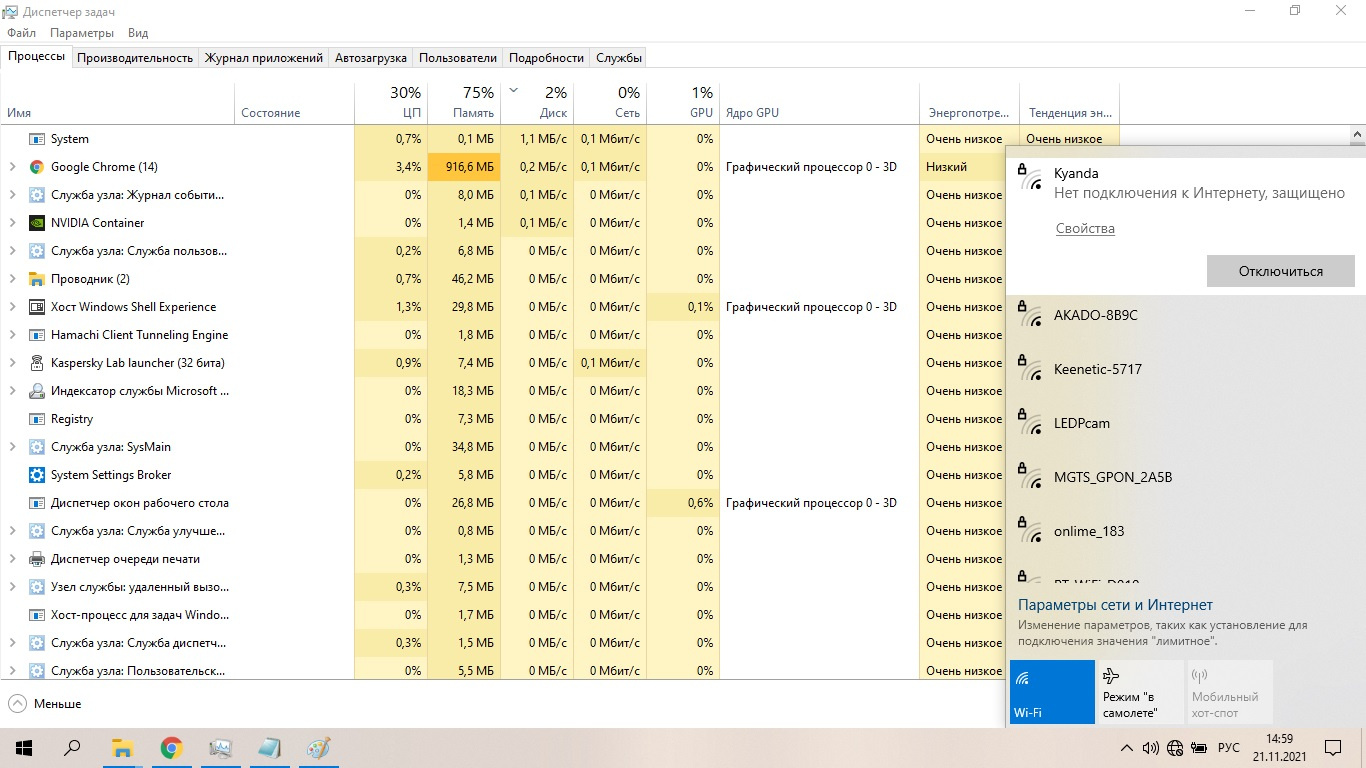Click the System process icon
This screenshot has width=1366, height=768.
pyautogui.click(x=37, y=139)
